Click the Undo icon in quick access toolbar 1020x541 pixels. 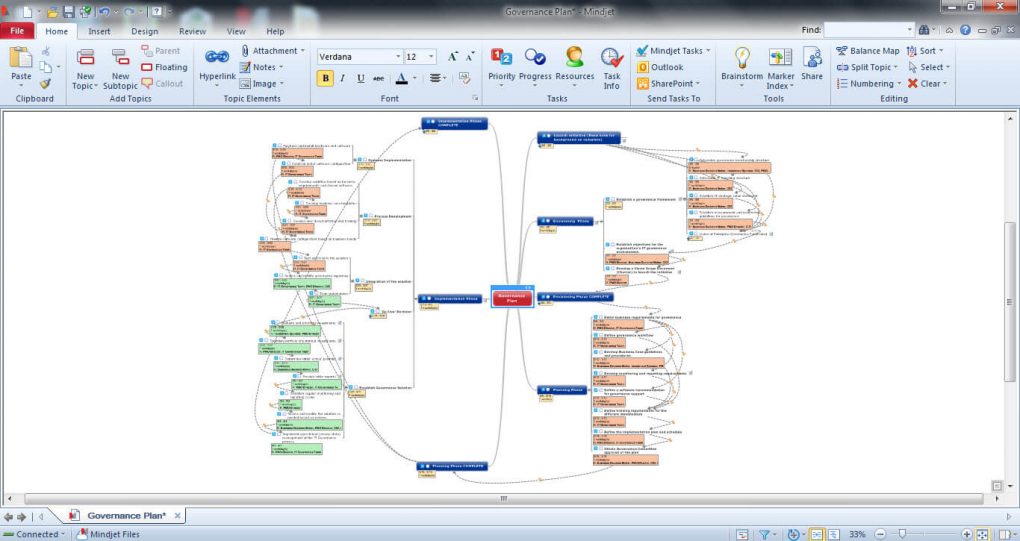coord(104,12)
